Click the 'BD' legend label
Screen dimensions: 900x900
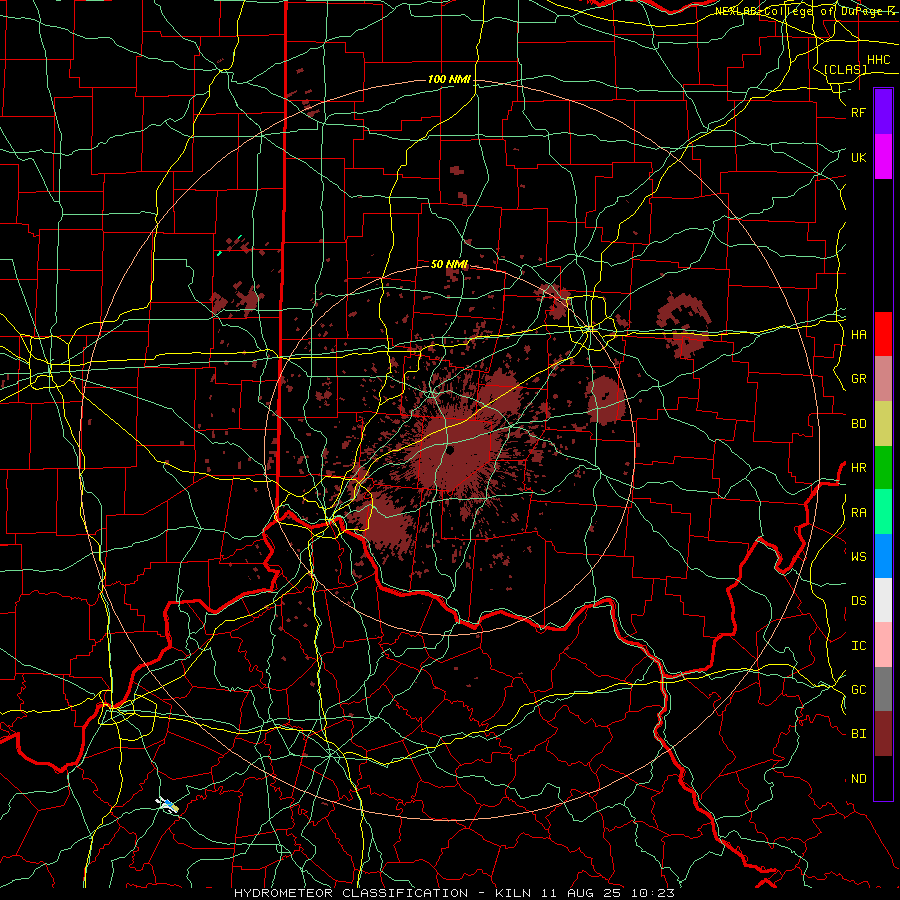point(858,424)
